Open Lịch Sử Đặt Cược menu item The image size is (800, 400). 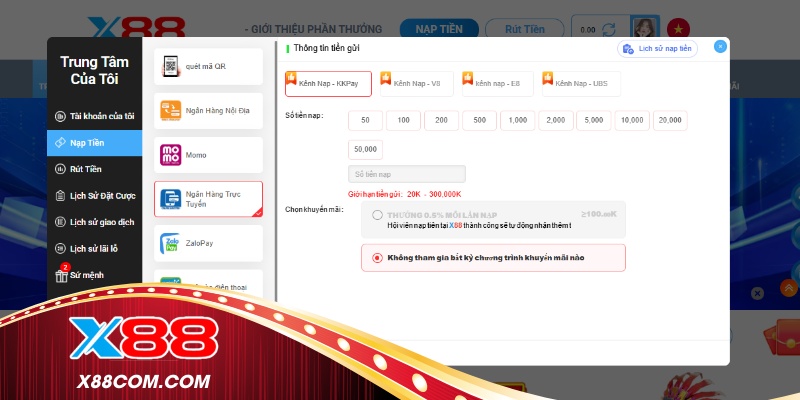(x=94, y=195)
